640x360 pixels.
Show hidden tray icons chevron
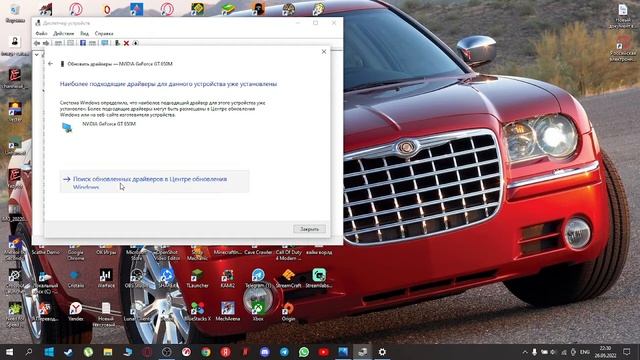(525, 352)
